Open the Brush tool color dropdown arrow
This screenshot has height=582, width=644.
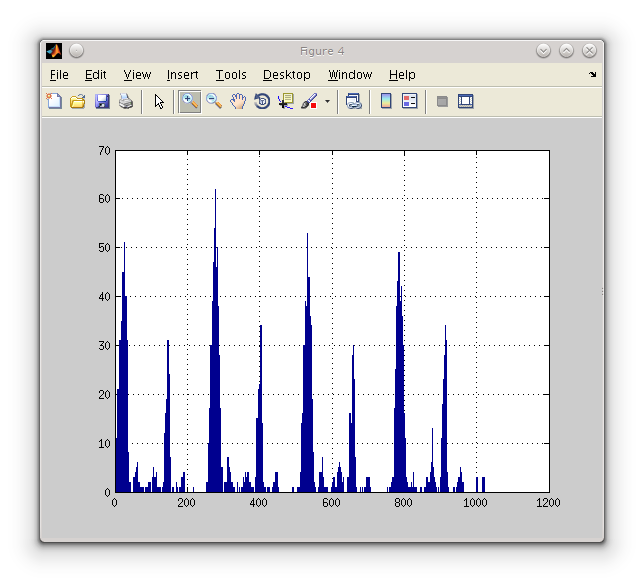[327, 101]
